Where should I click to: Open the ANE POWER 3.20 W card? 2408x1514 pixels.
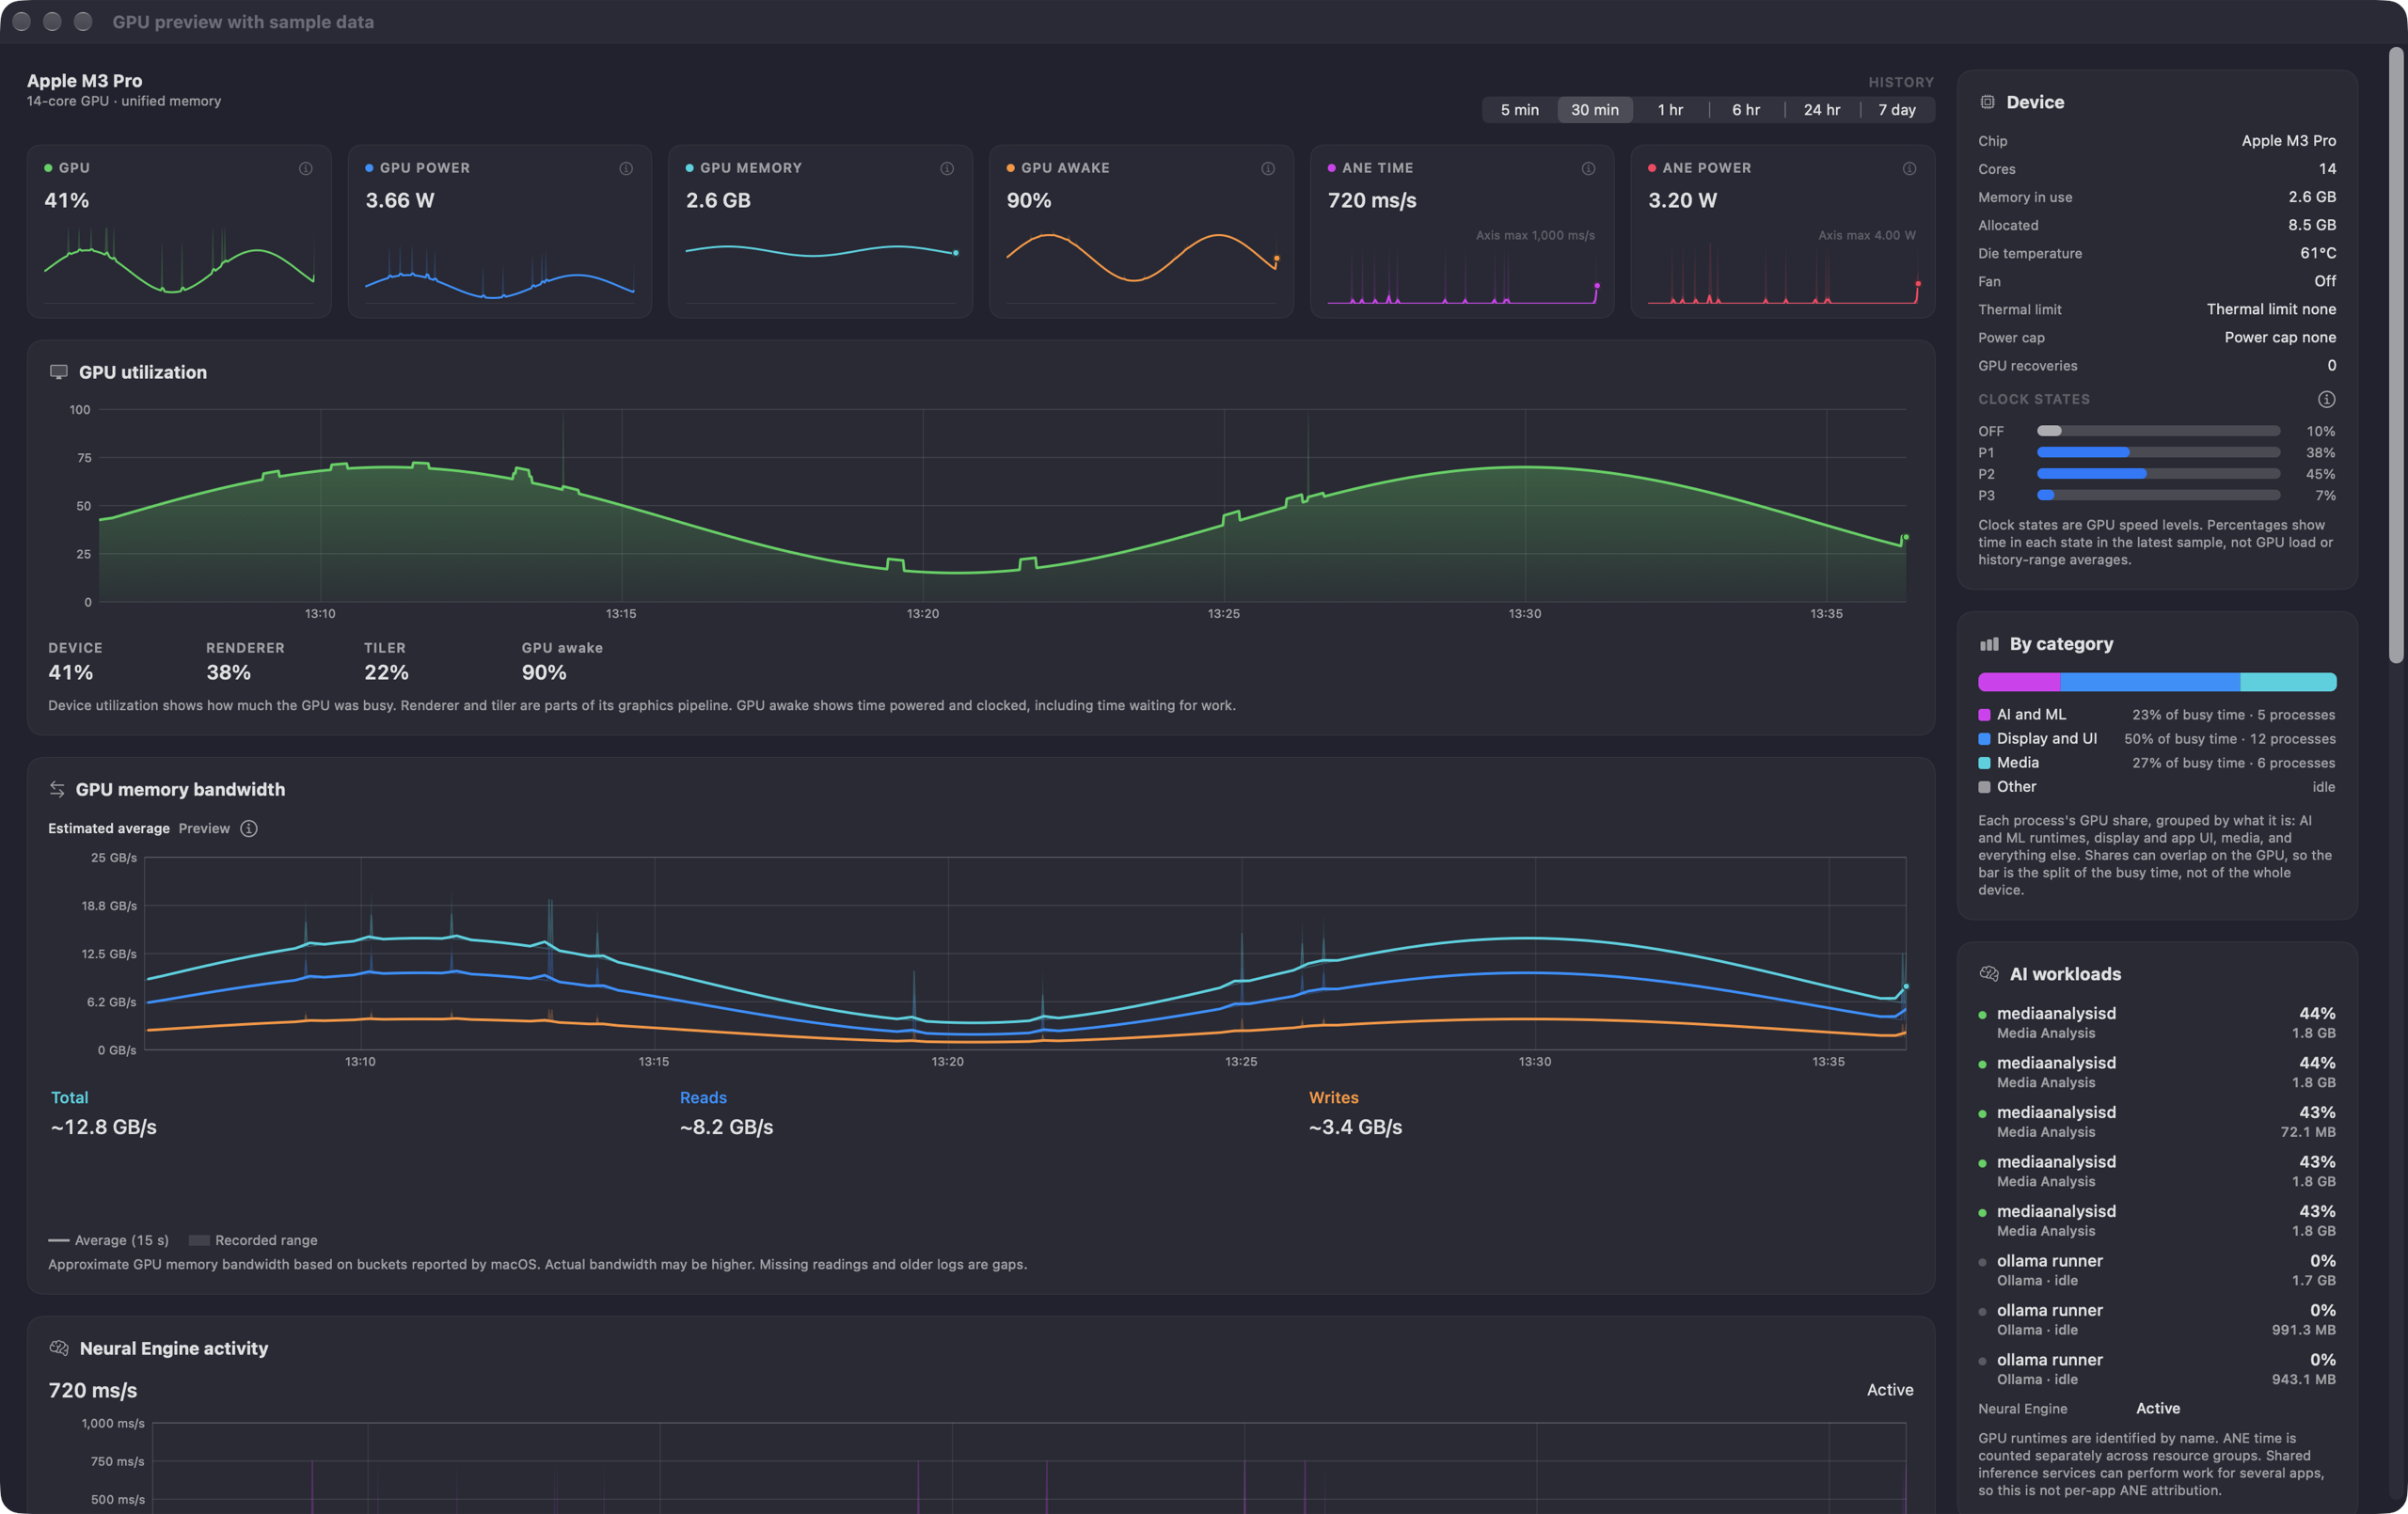tap(1783, 231)
